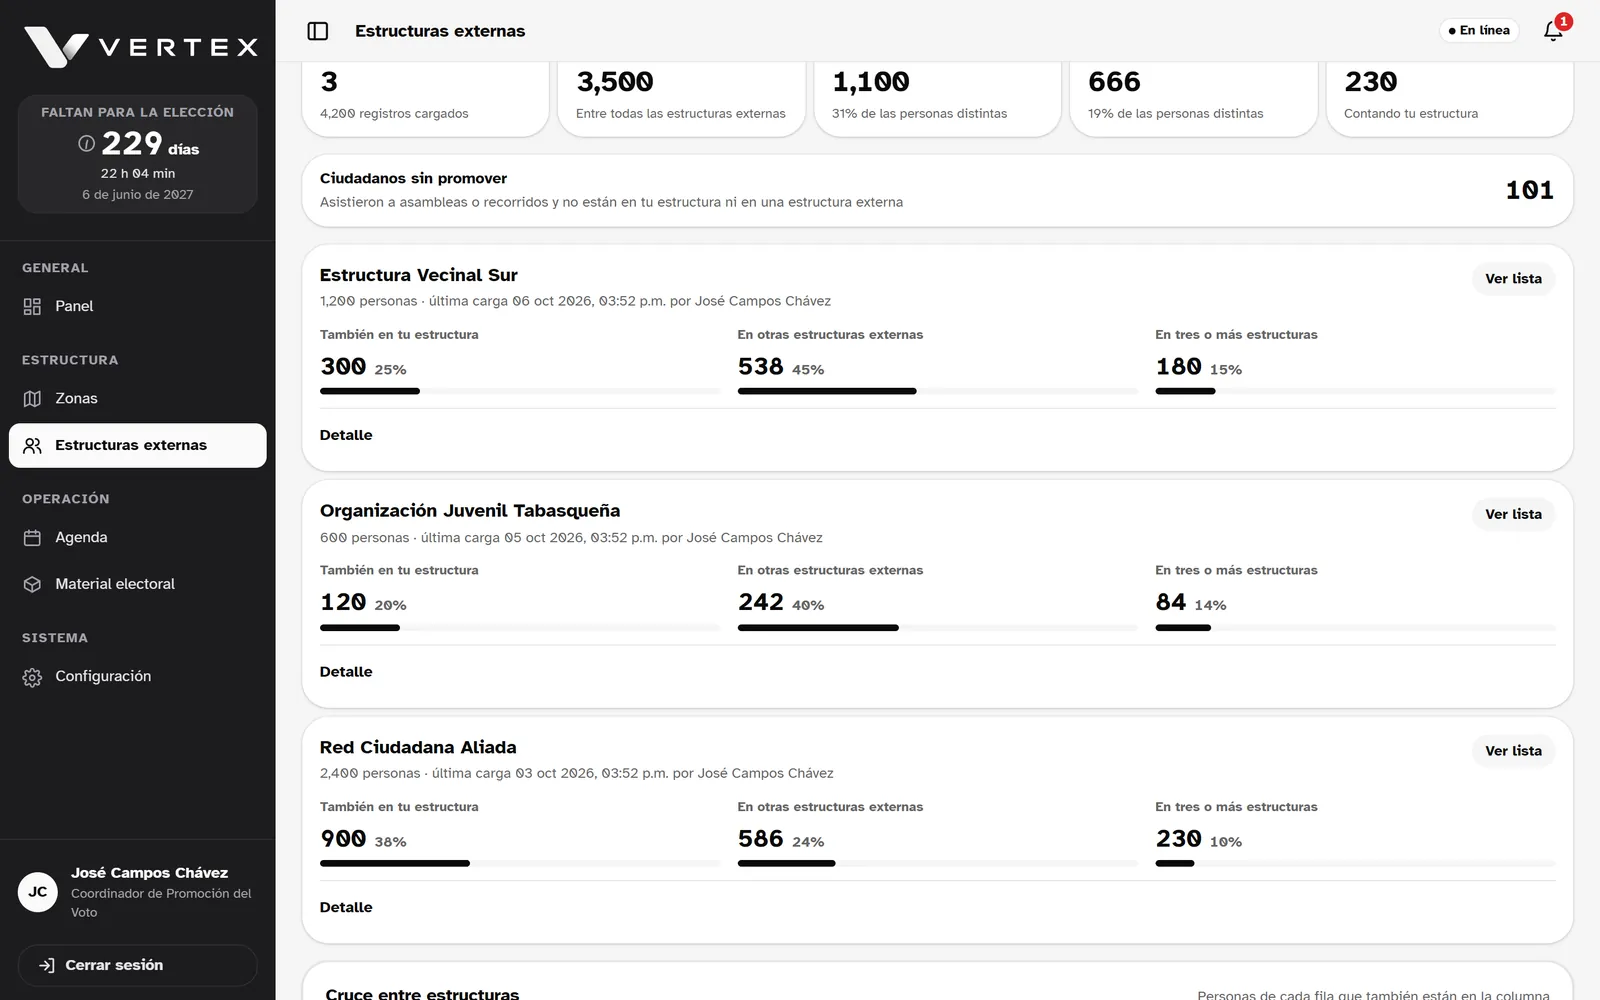The image size is (1600, 1000).
Task: Click the 538 45% progress bar
Action: [938, 391]
